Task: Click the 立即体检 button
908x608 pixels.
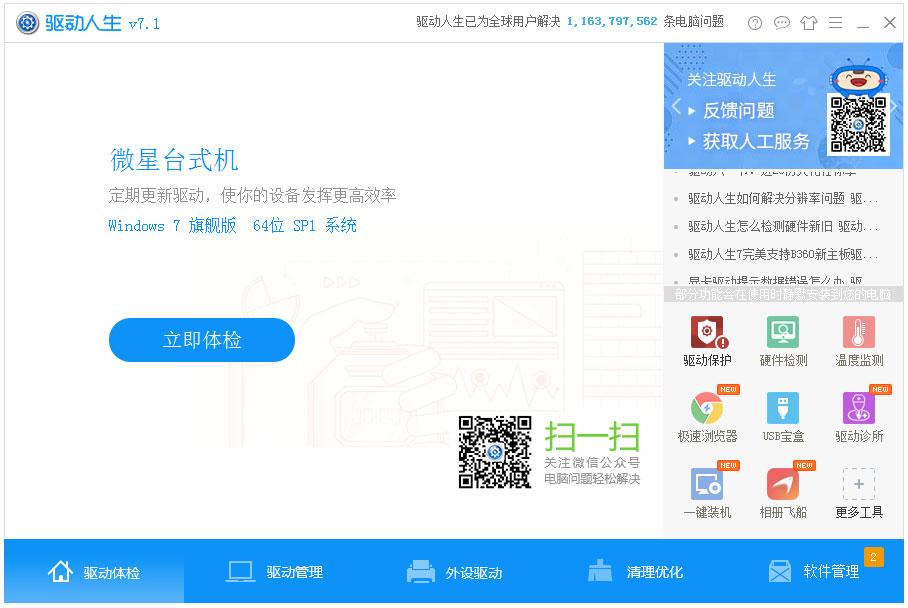Action: pyautogui.click(x=202, y=340)
